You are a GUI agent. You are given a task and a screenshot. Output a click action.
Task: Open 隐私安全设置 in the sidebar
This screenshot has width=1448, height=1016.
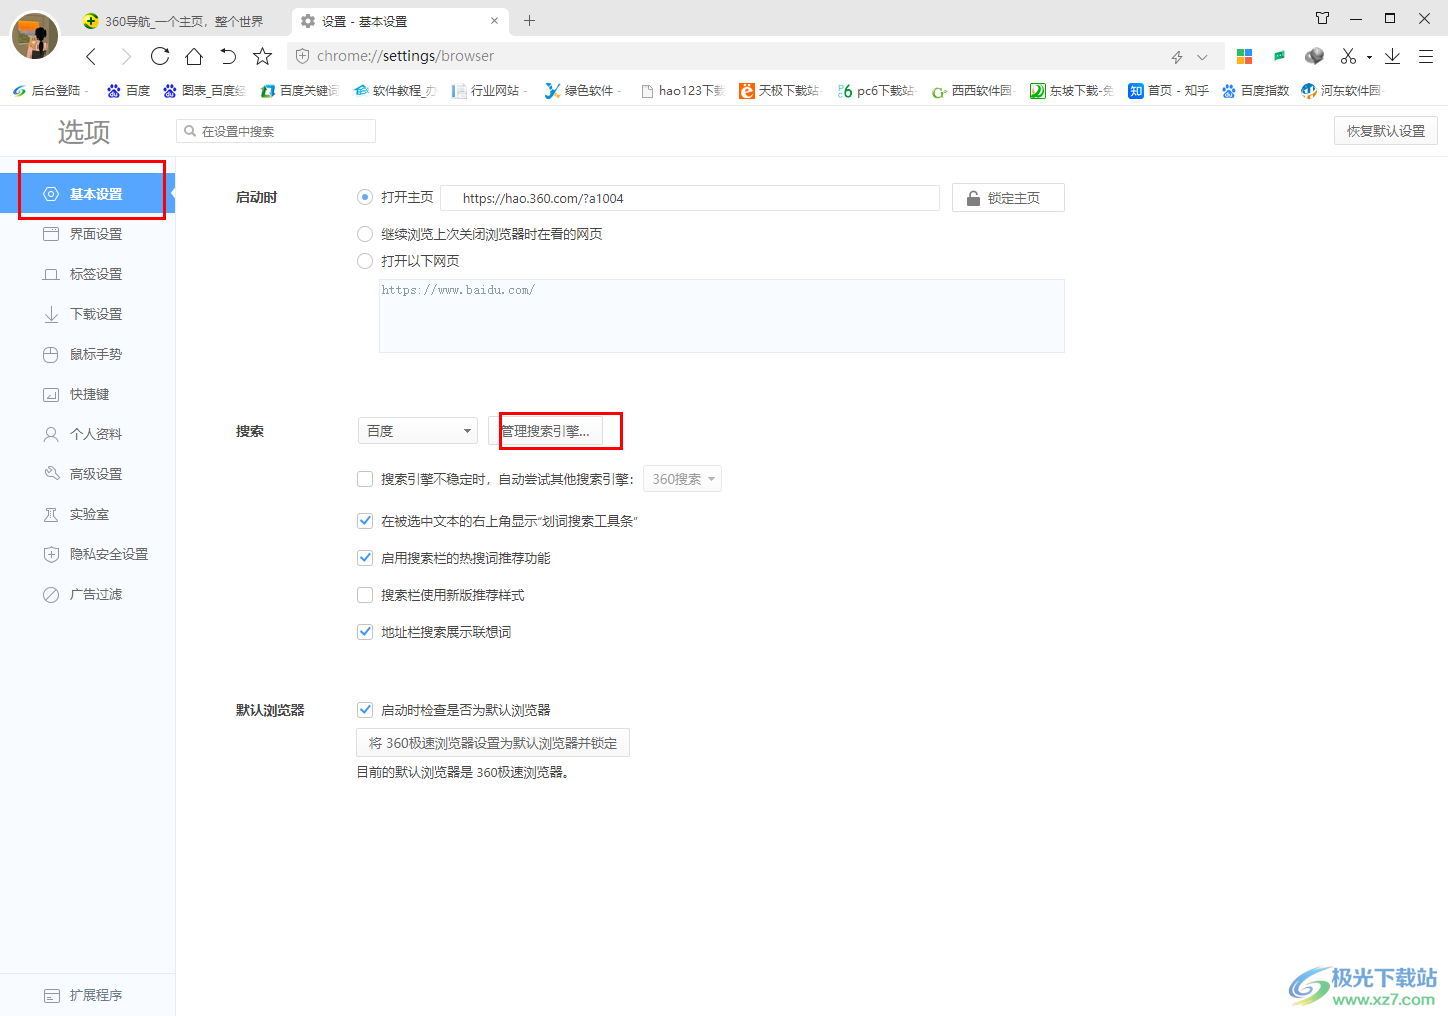click(87, 554)
